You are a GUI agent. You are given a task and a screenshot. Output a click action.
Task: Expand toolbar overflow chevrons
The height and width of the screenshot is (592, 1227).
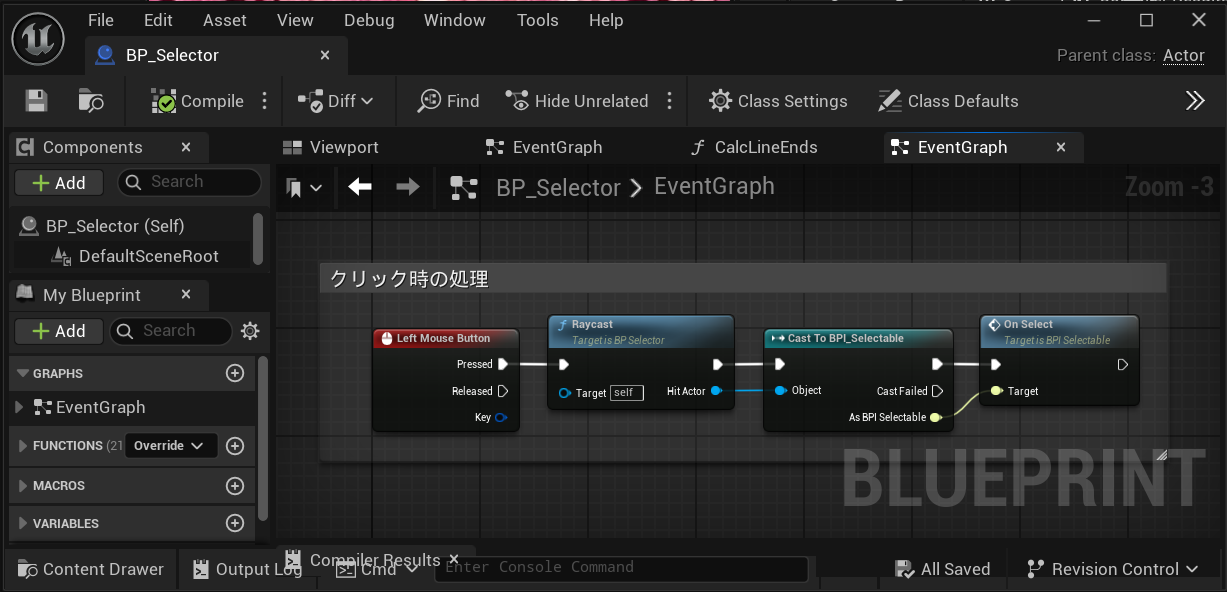1195,101
